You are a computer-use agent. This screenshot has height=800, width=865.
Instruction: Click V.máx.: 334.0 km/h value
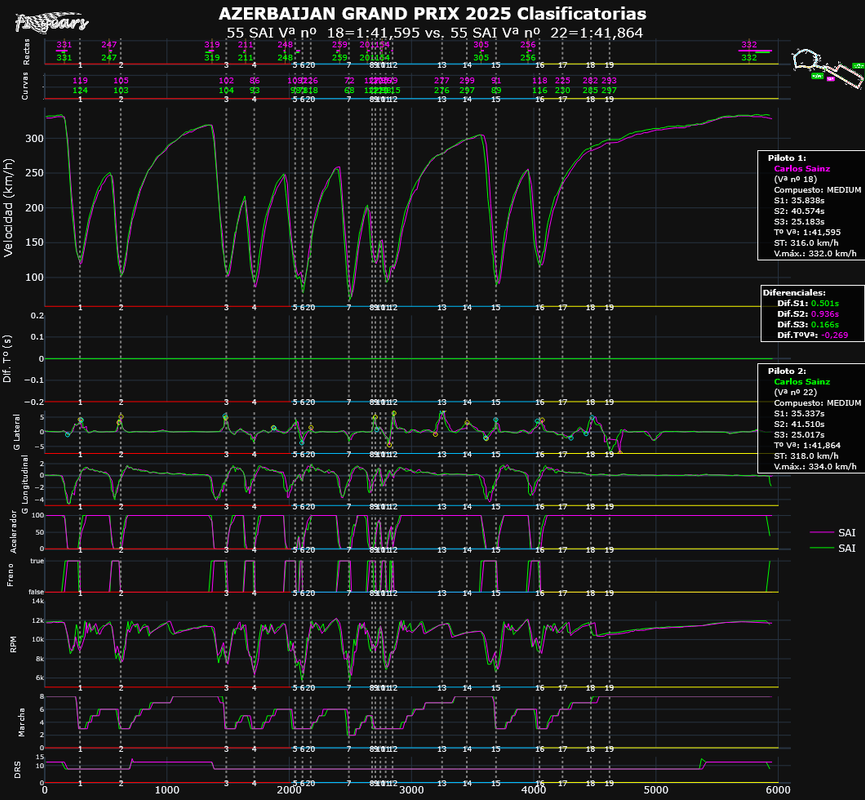pos(815,467)
